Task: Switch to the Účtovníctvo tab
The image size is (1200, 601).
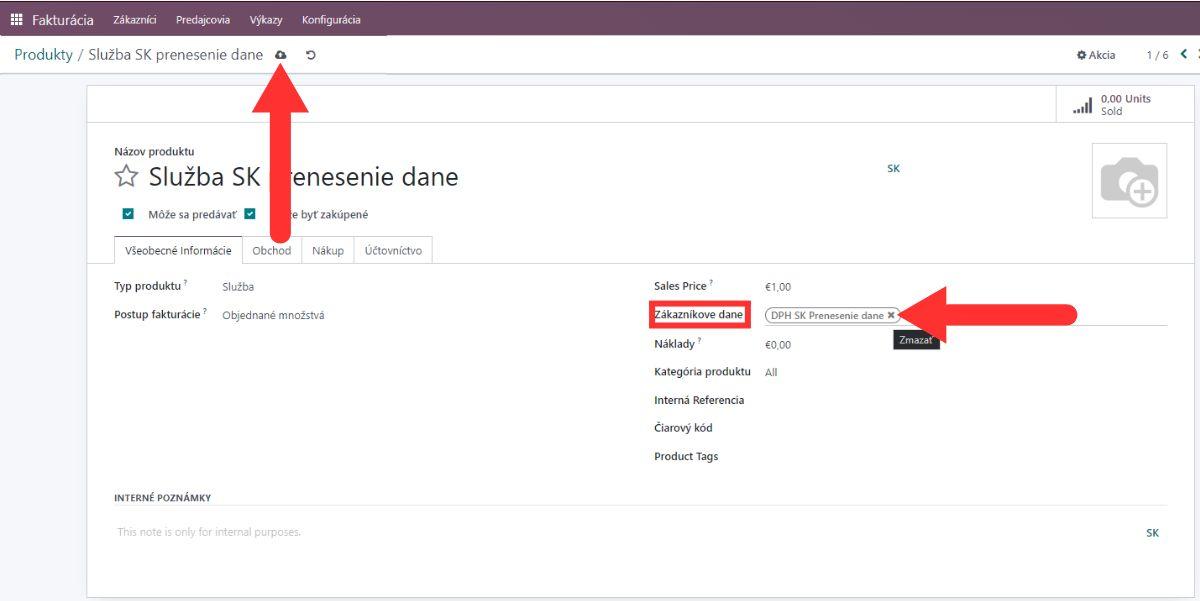Action: tap(393, 251)
